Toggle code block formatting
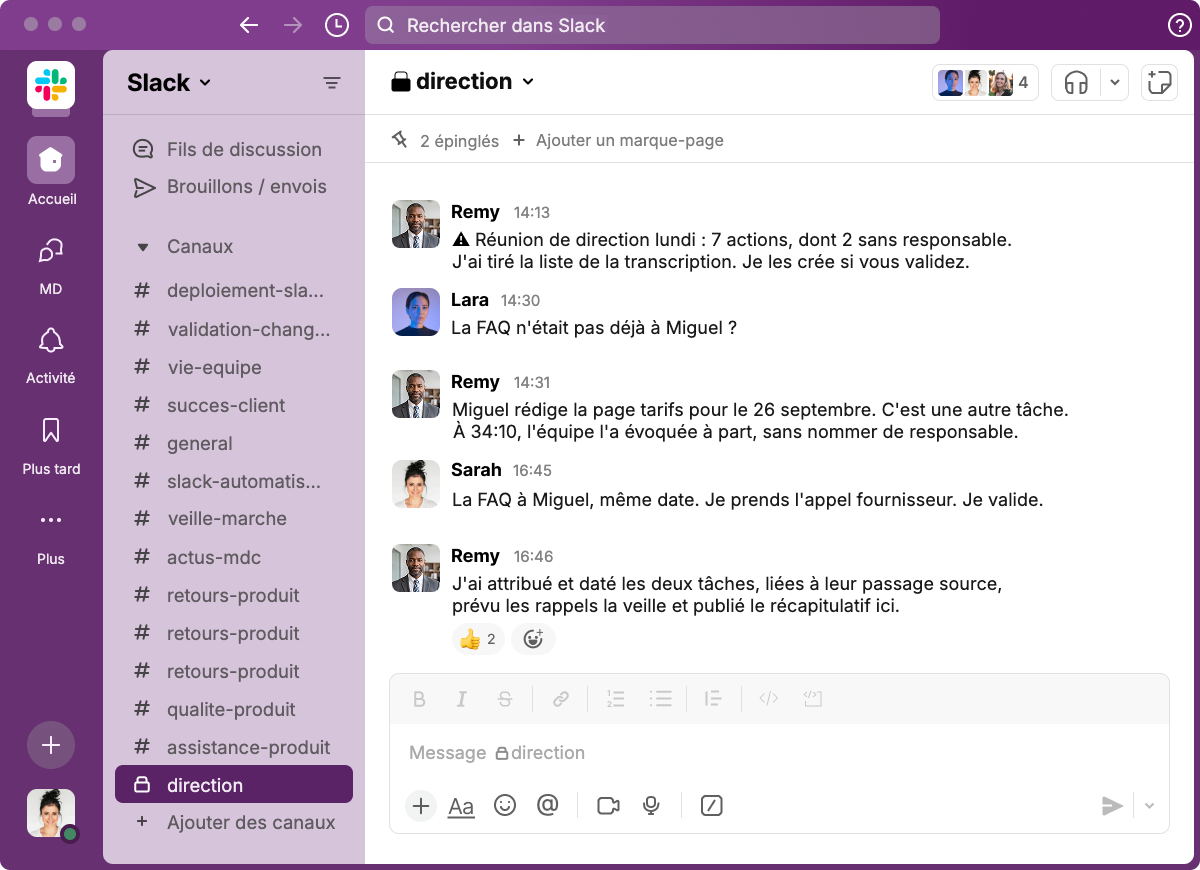Viewport: 1200px width, 870px height. pos(812,699)
